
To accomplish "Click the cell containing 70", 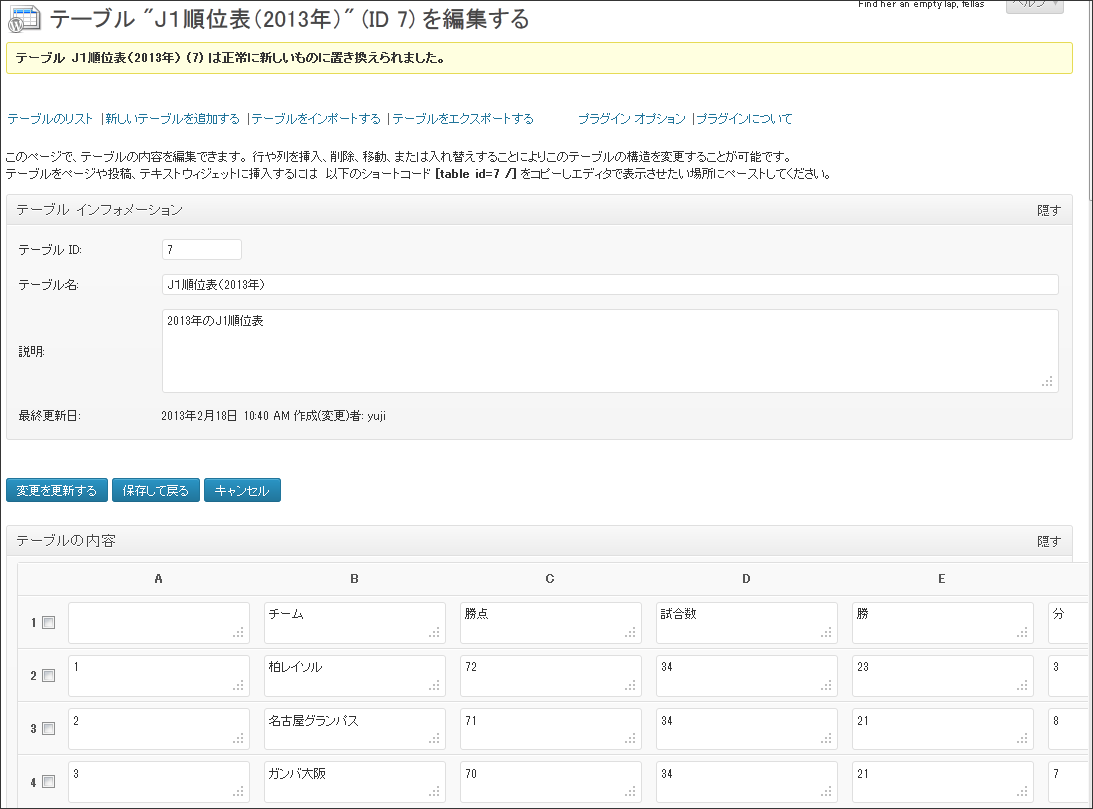I will coord(551,782).
